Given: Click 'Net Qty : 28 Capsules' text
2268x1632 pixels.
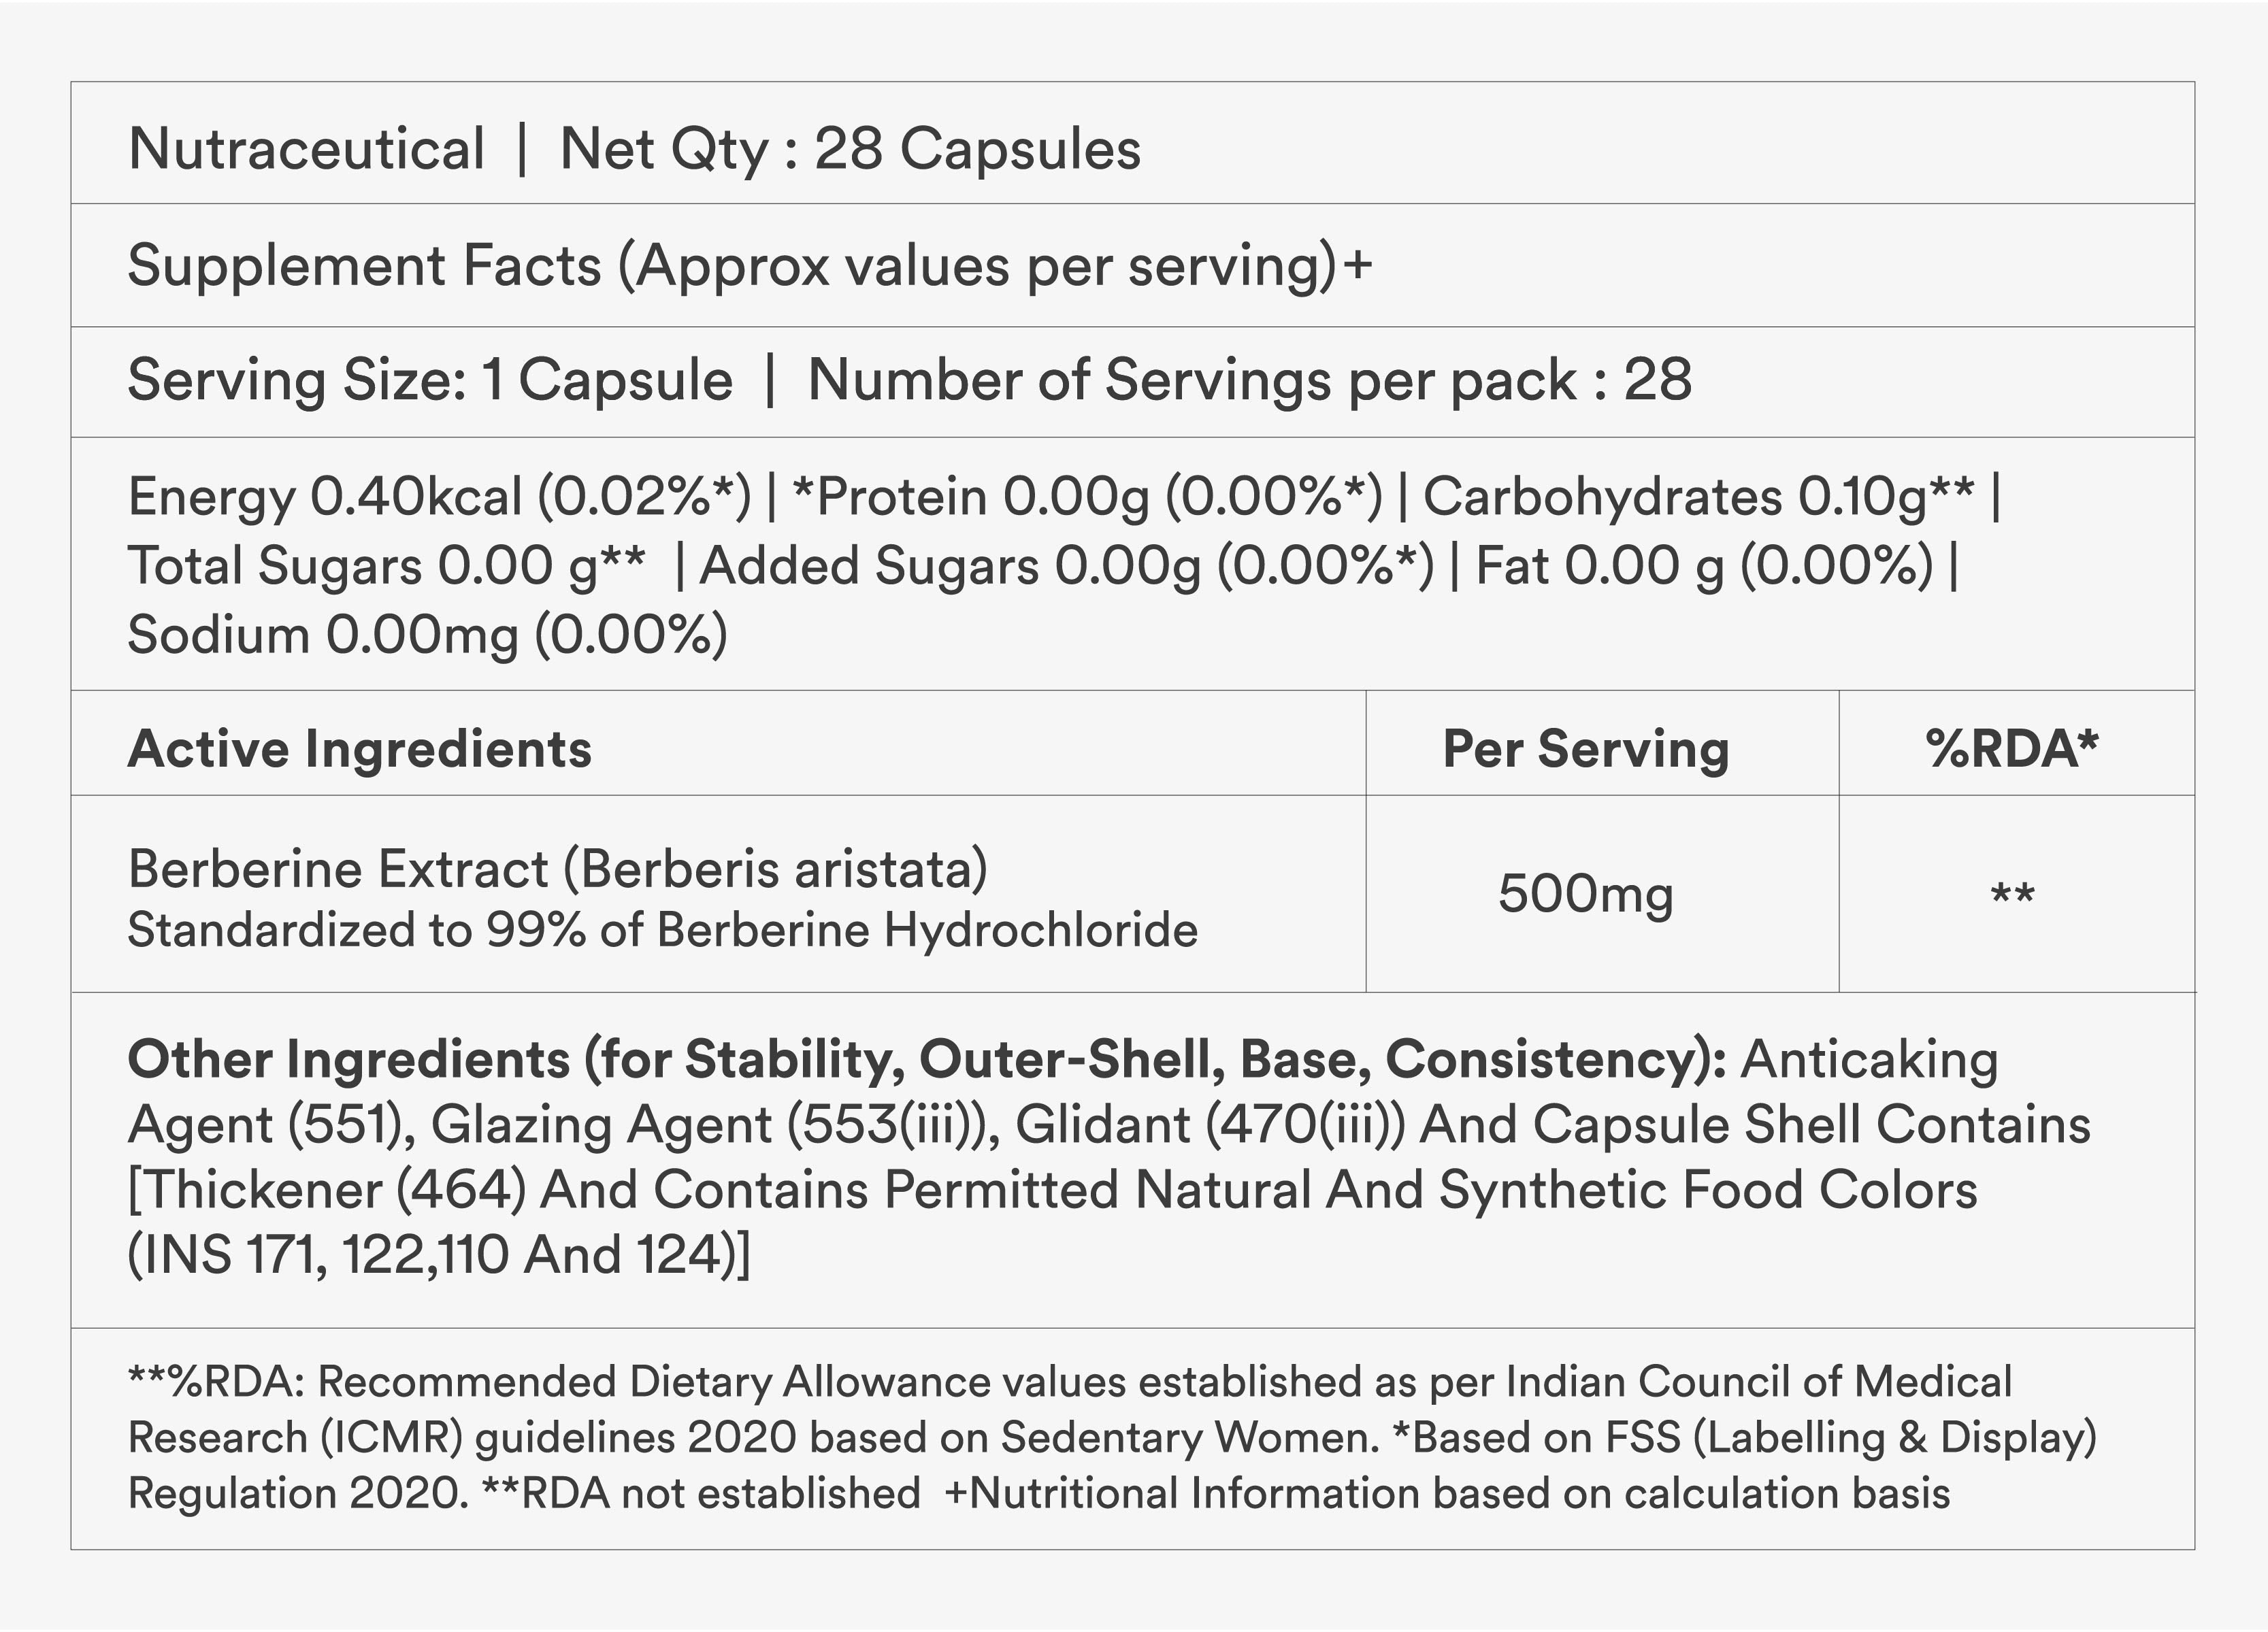Looking at the screenshot, I should pos(849,149).
